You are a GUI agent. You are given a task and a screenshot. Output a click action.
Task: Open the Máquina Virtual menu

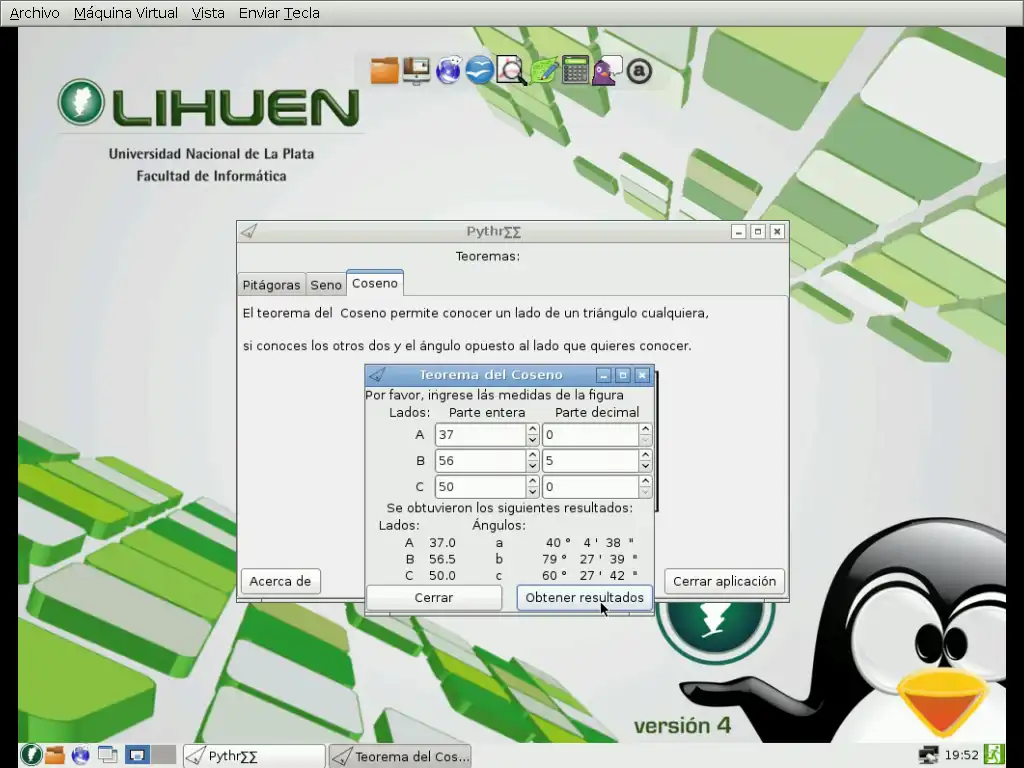[x=125, y=13]
